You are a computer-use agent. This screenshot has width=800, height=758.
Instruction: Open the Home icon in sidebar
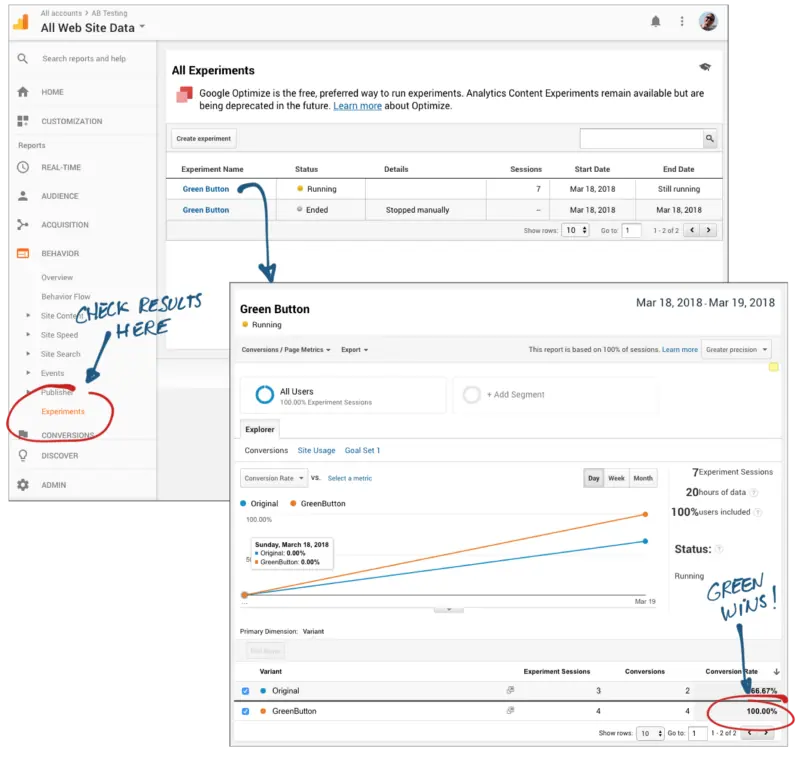pos(23,92)
